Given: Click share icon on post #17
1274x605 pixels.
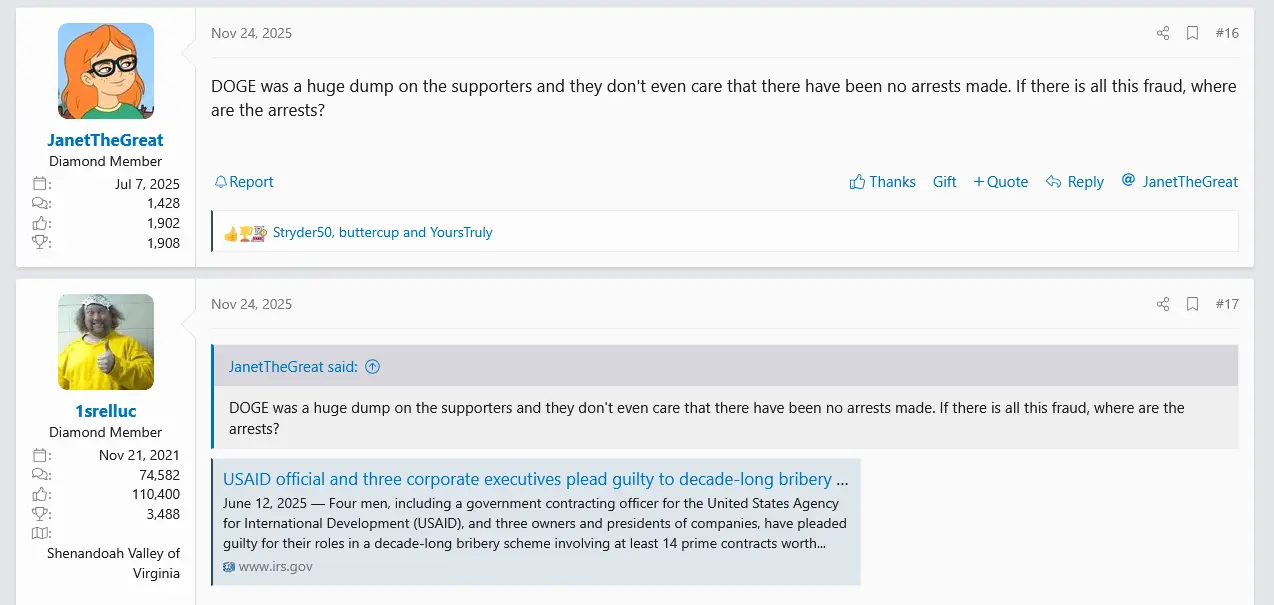Looking at the screenshot, I should [x=1163, y=304].
